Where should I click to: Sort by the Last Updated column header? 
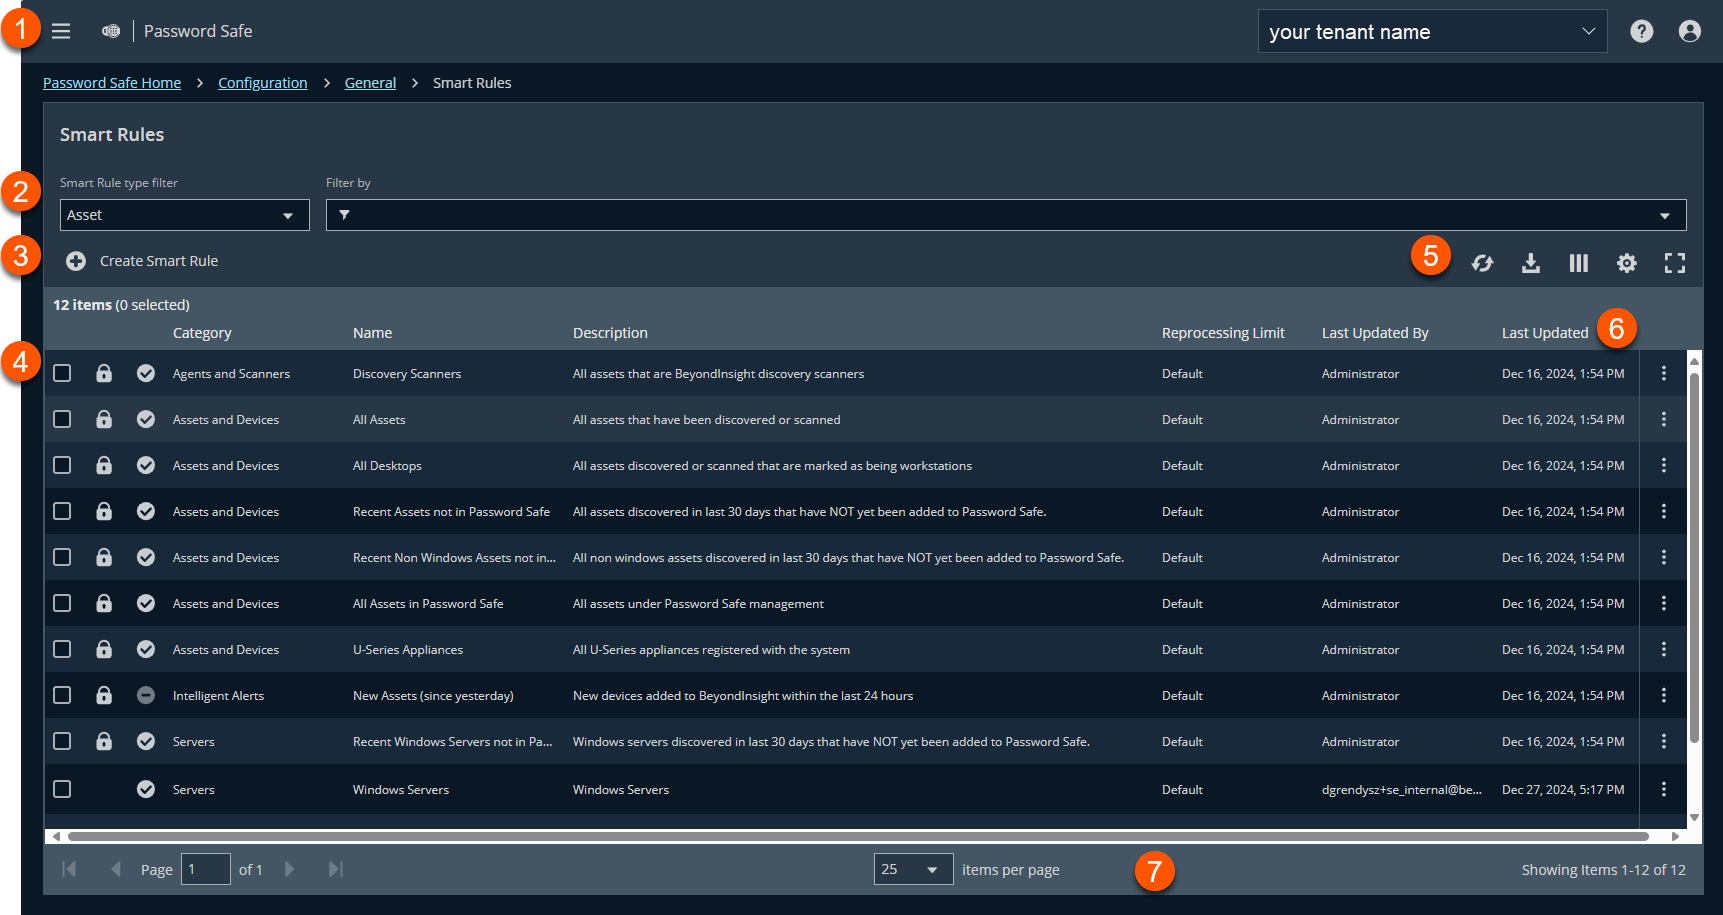point(1544,333)
